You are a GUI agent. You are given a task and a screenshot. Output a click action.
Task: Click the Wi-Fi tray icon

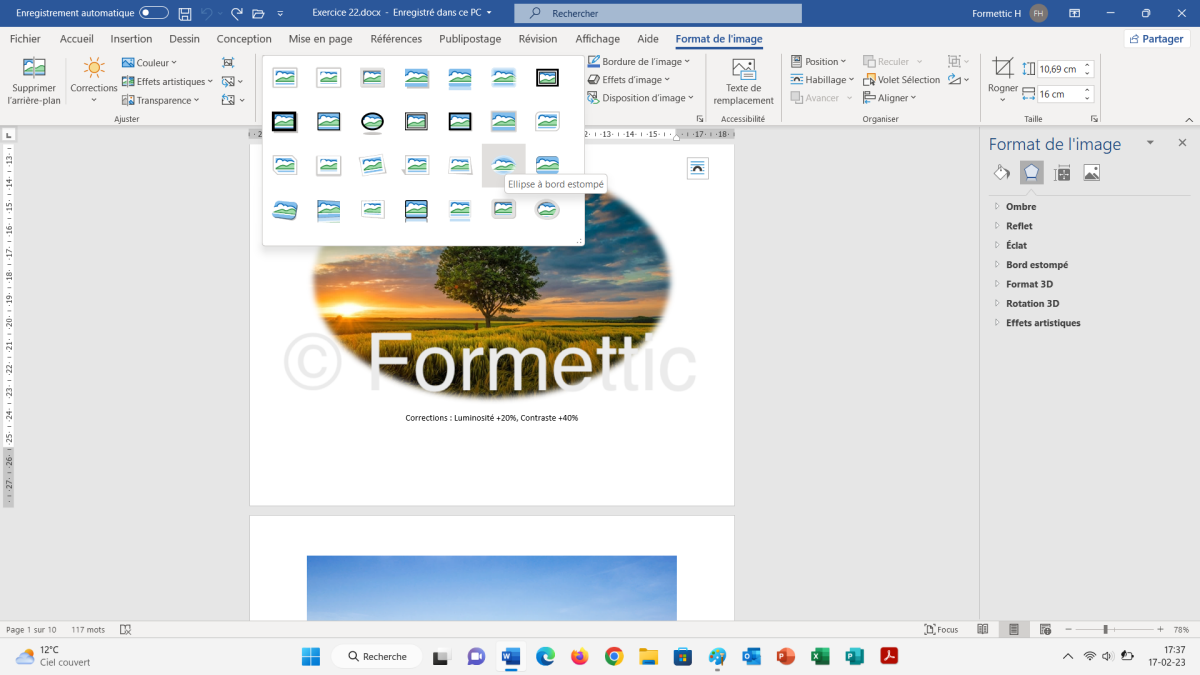(1089, 656)
